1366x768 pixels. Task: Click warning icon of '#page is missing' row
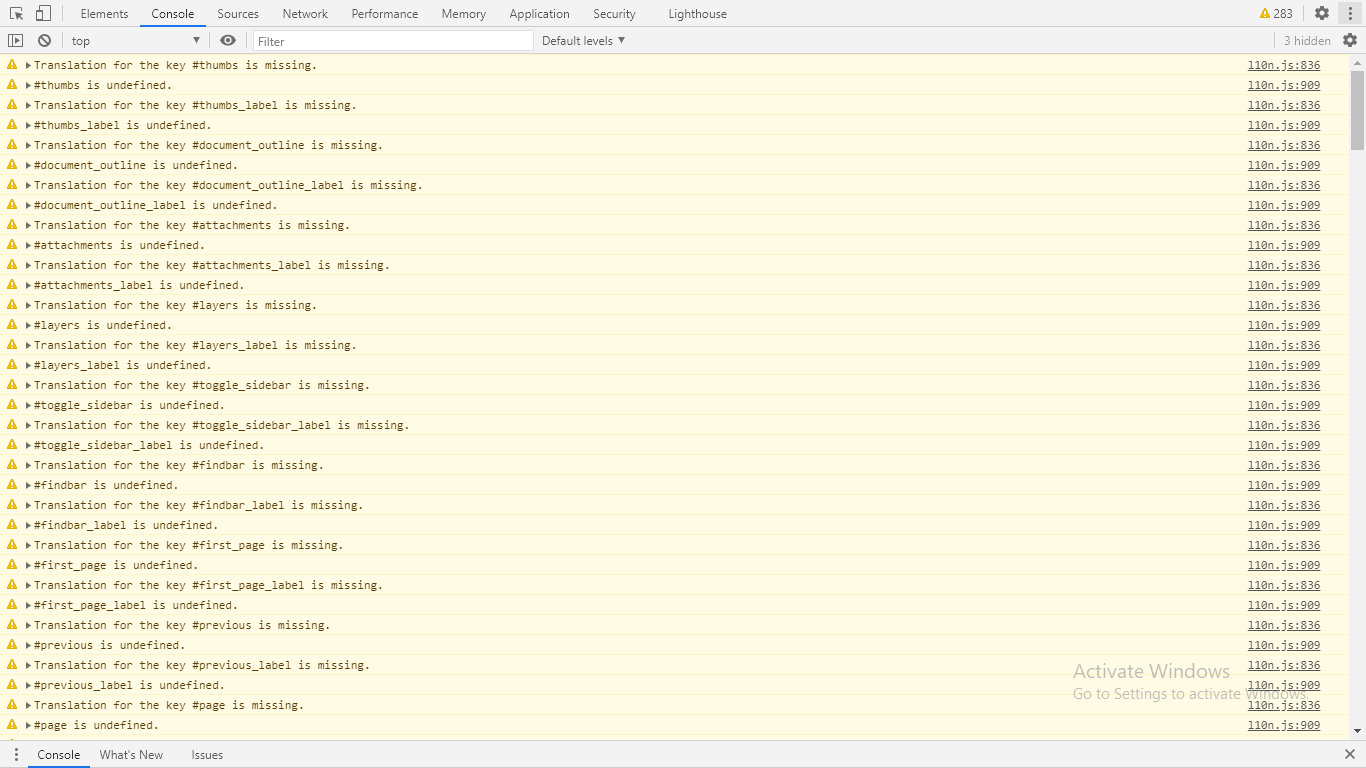click(x=12, y=705)
